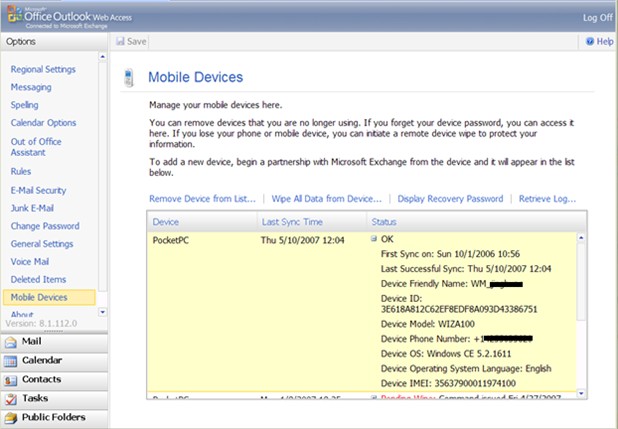Screen dimensions: 618x429
Task: Click the Help question mark icon
Action: click(x=590, y=41)
